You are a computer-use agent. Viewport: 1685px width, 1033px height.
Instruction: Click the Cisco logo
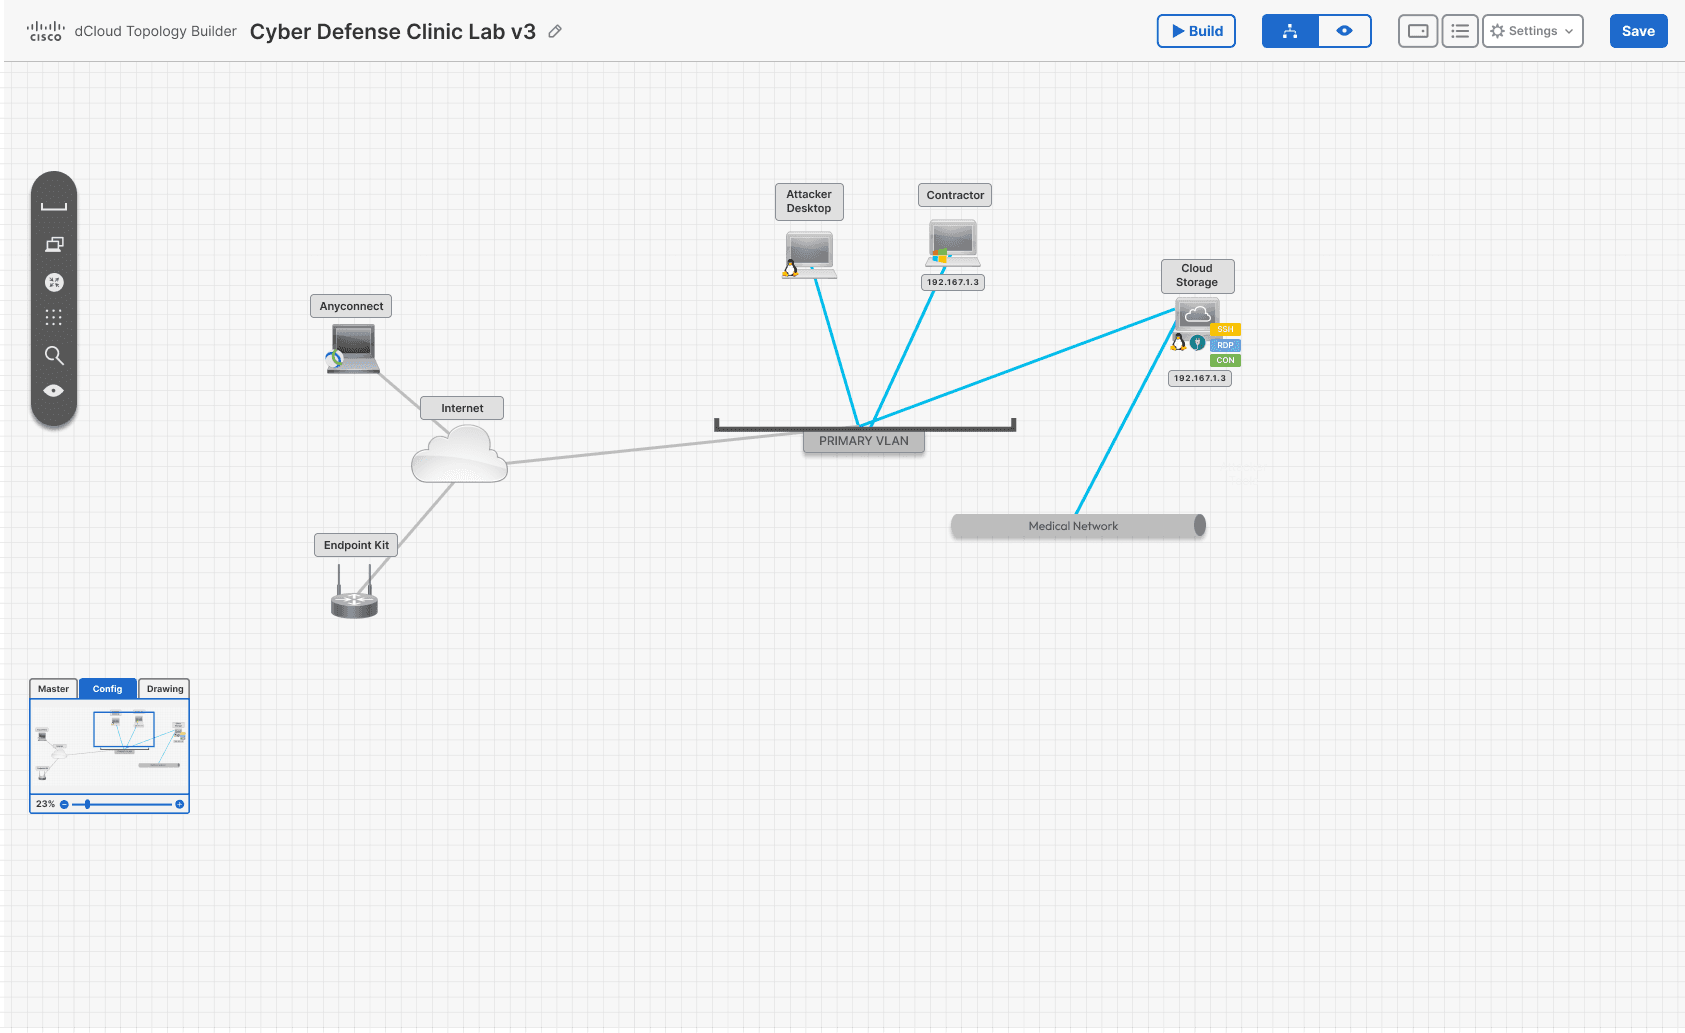coord(46,31)
